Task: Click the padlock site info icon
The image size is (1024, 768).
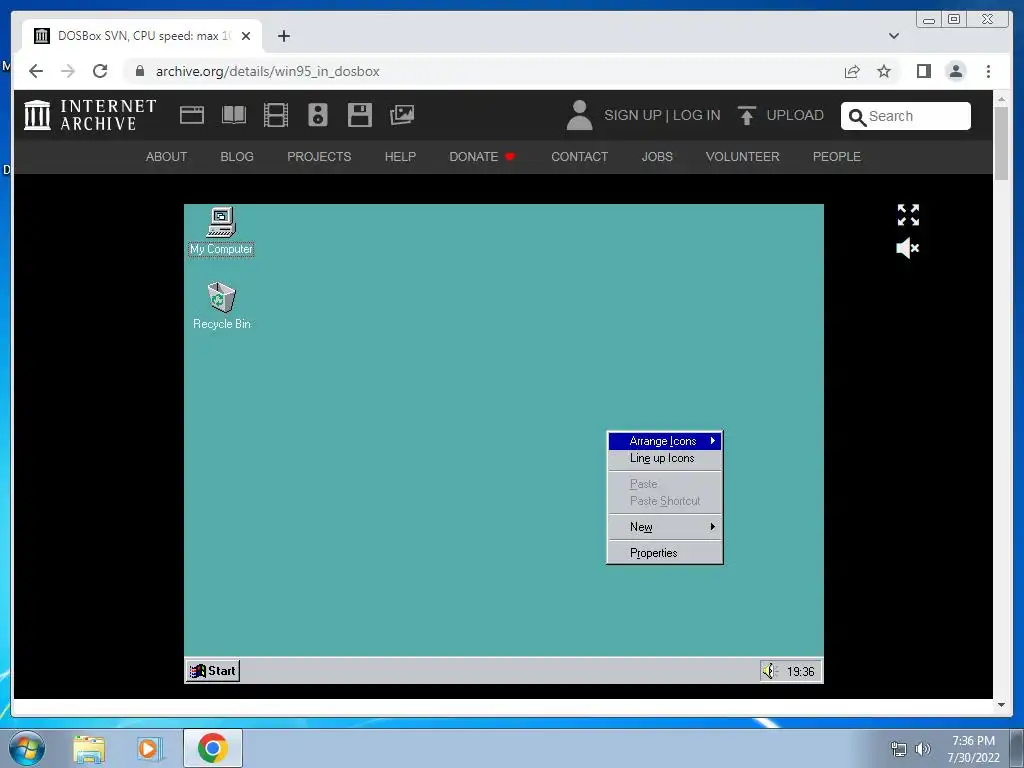Action: [140, 71]
